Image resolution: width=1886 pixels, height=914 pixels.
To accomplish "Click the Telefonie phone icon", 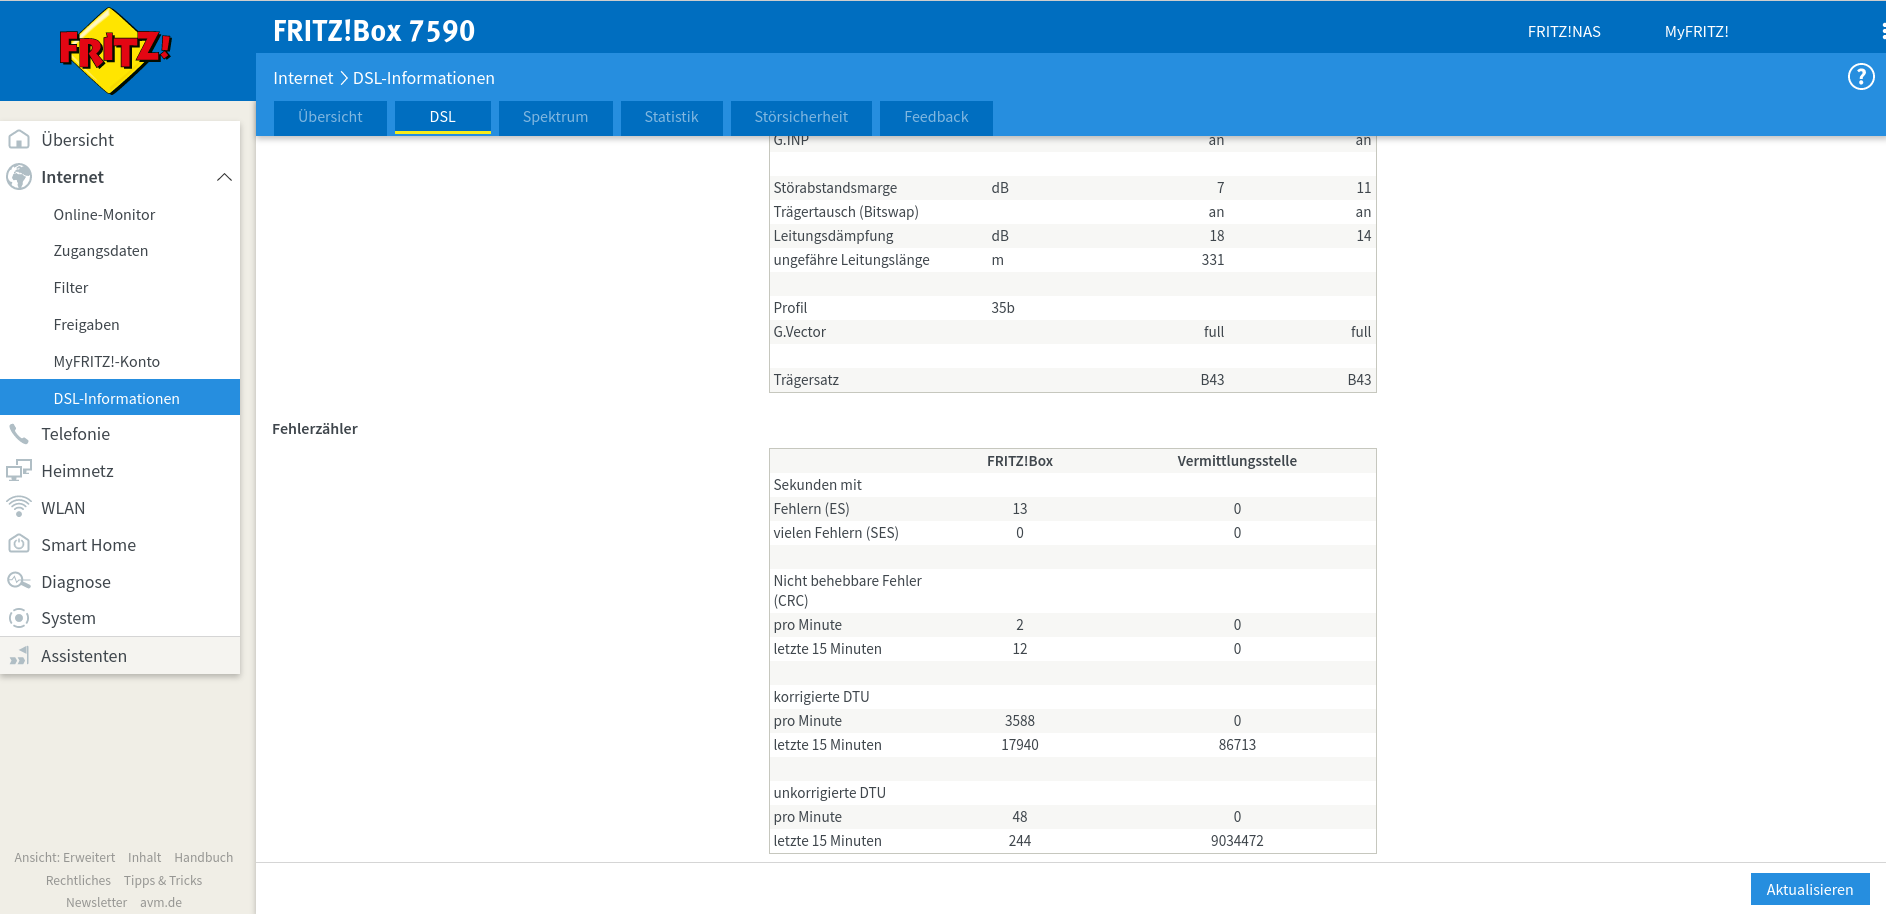I will pyautogui.click(x=19, y=434).
